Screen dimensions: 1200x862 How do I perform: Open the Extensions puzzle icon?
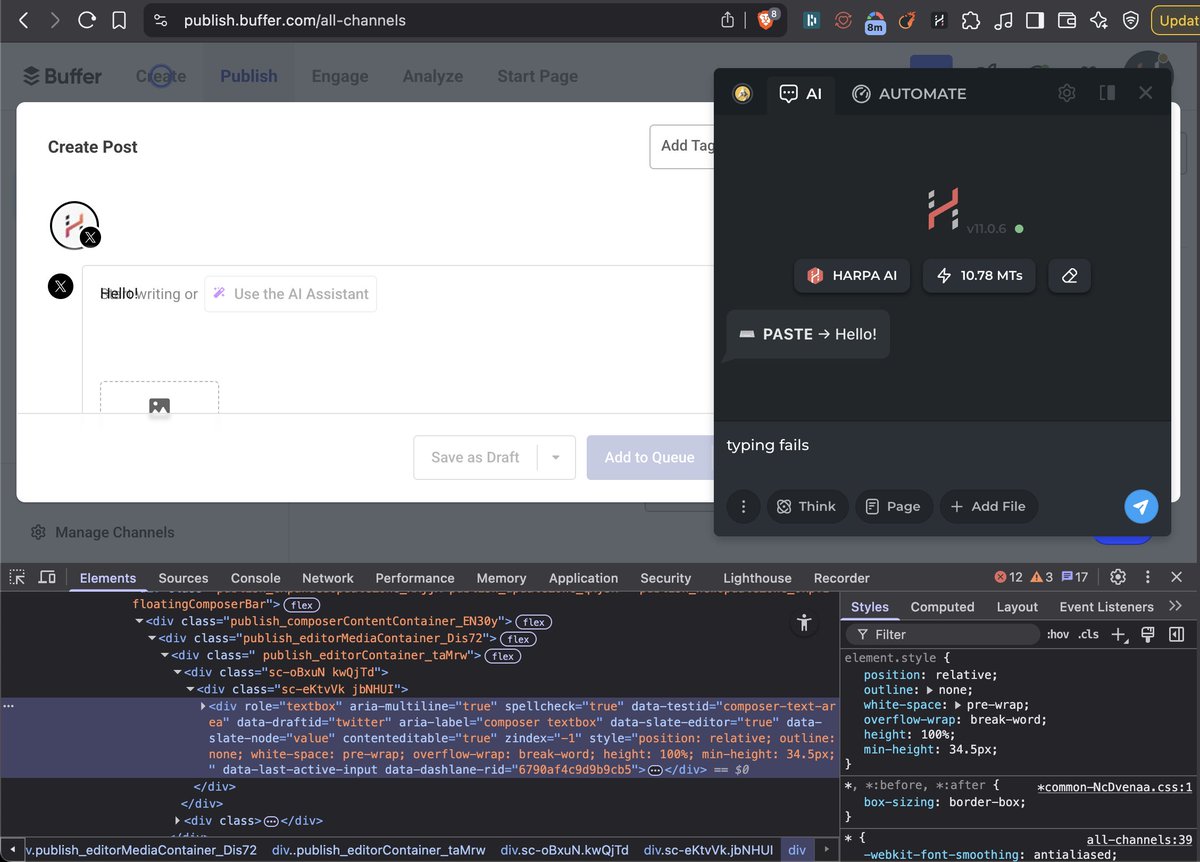pos(970,20)
